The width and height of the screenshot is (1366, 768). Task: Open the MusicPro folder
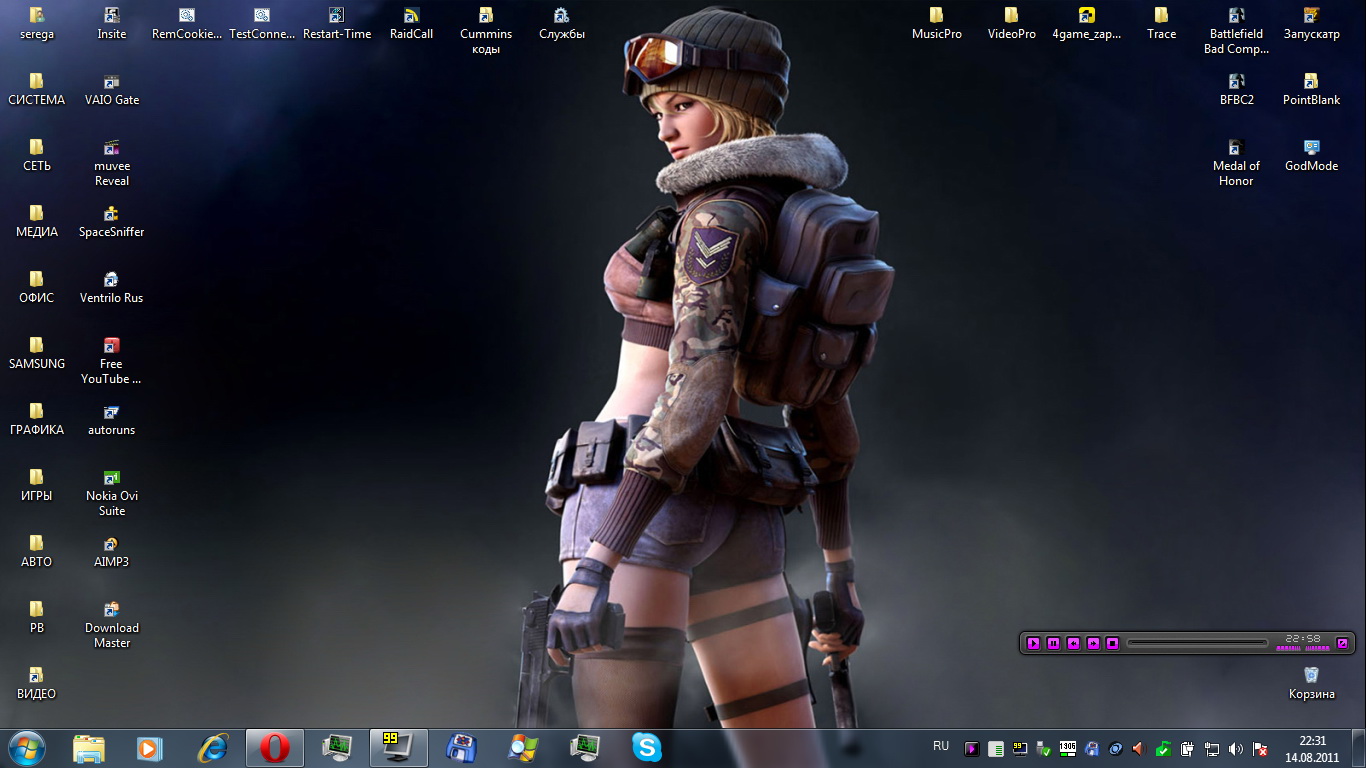click(937, 24)
